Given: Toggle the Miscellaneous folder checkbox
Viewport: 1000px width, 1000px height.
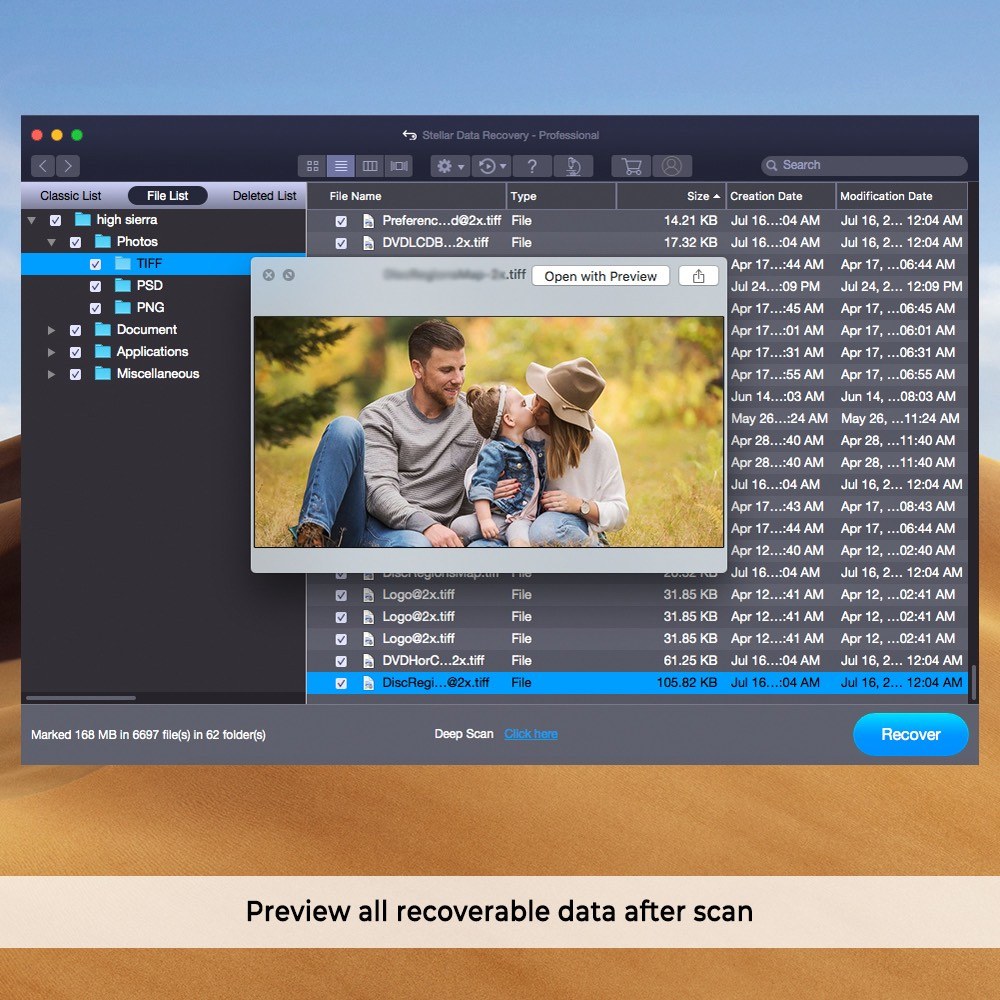Looking at the screenshot, I should click(x=75, y=374).
